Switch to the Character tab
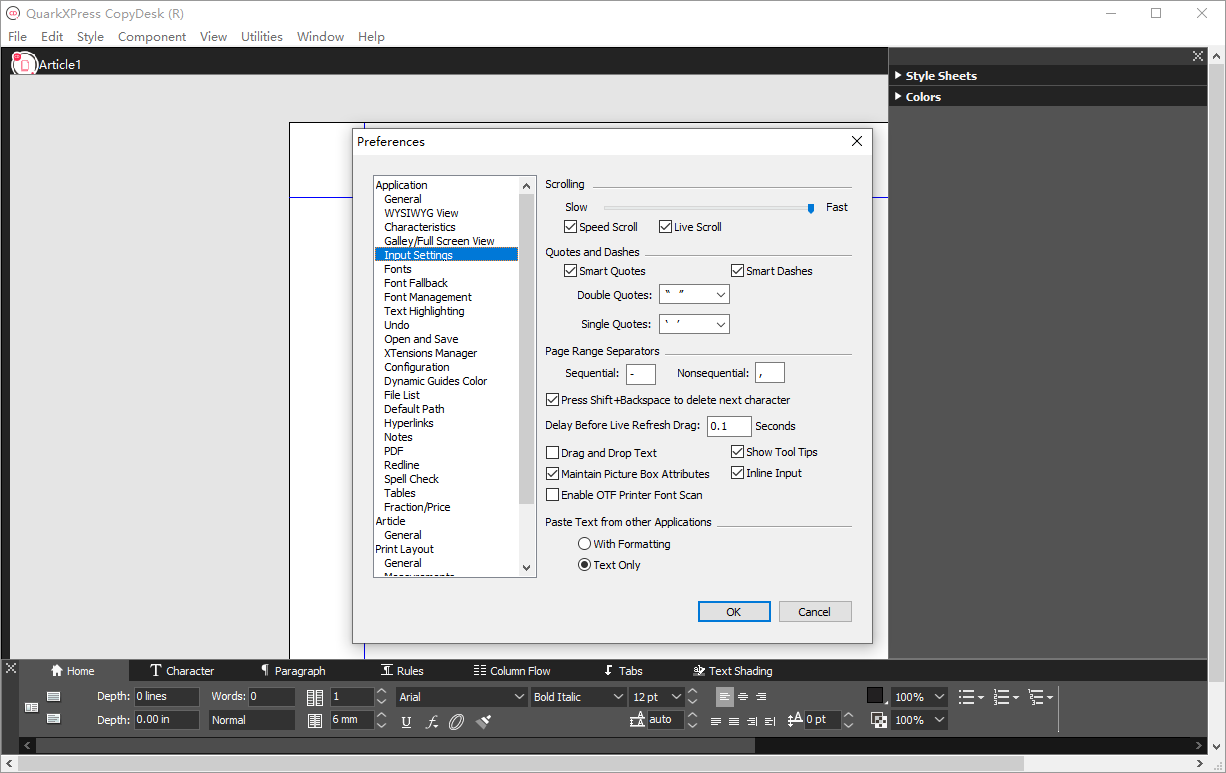 pos(182,671)
